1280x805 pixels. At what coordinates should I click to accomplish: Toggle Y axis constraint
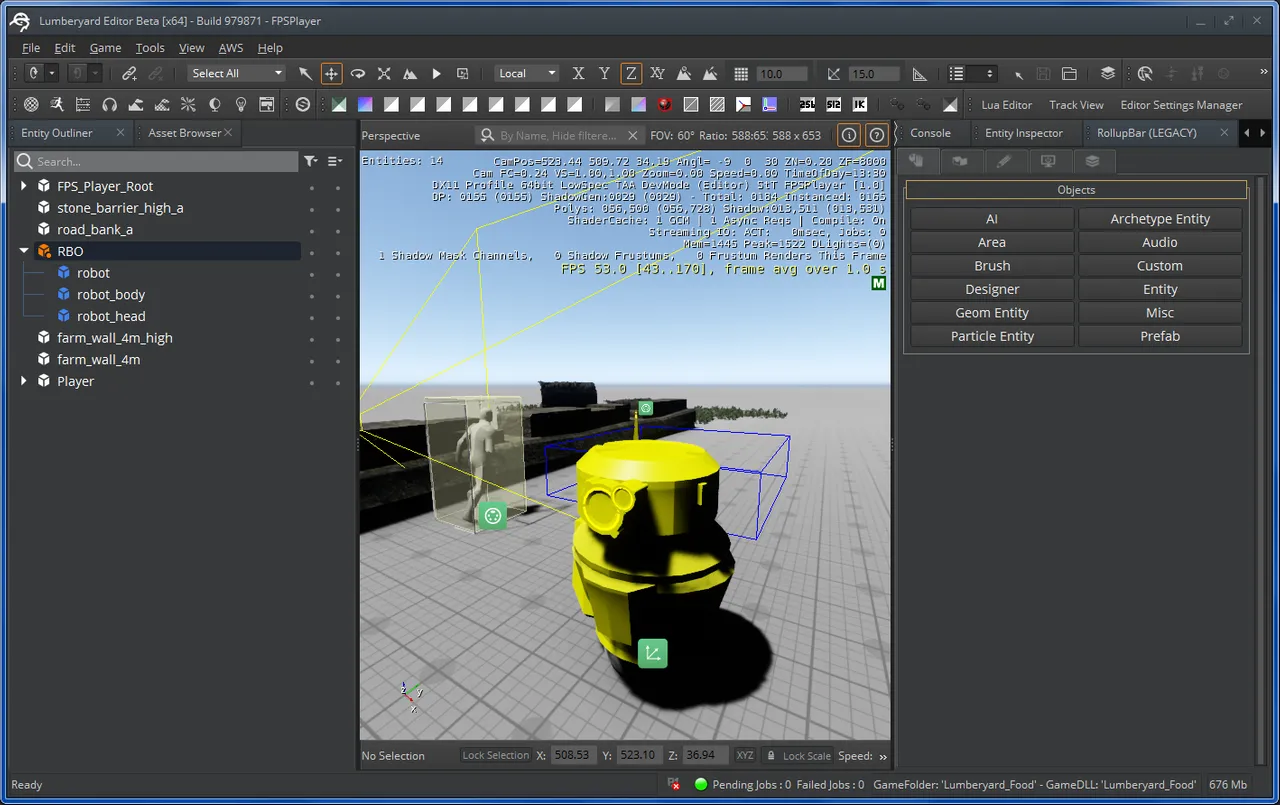(604, 73)
